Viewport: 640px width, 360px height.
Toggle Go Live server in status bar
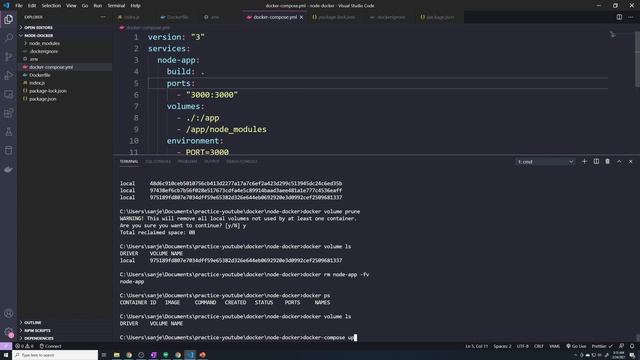tap(576, 346)
